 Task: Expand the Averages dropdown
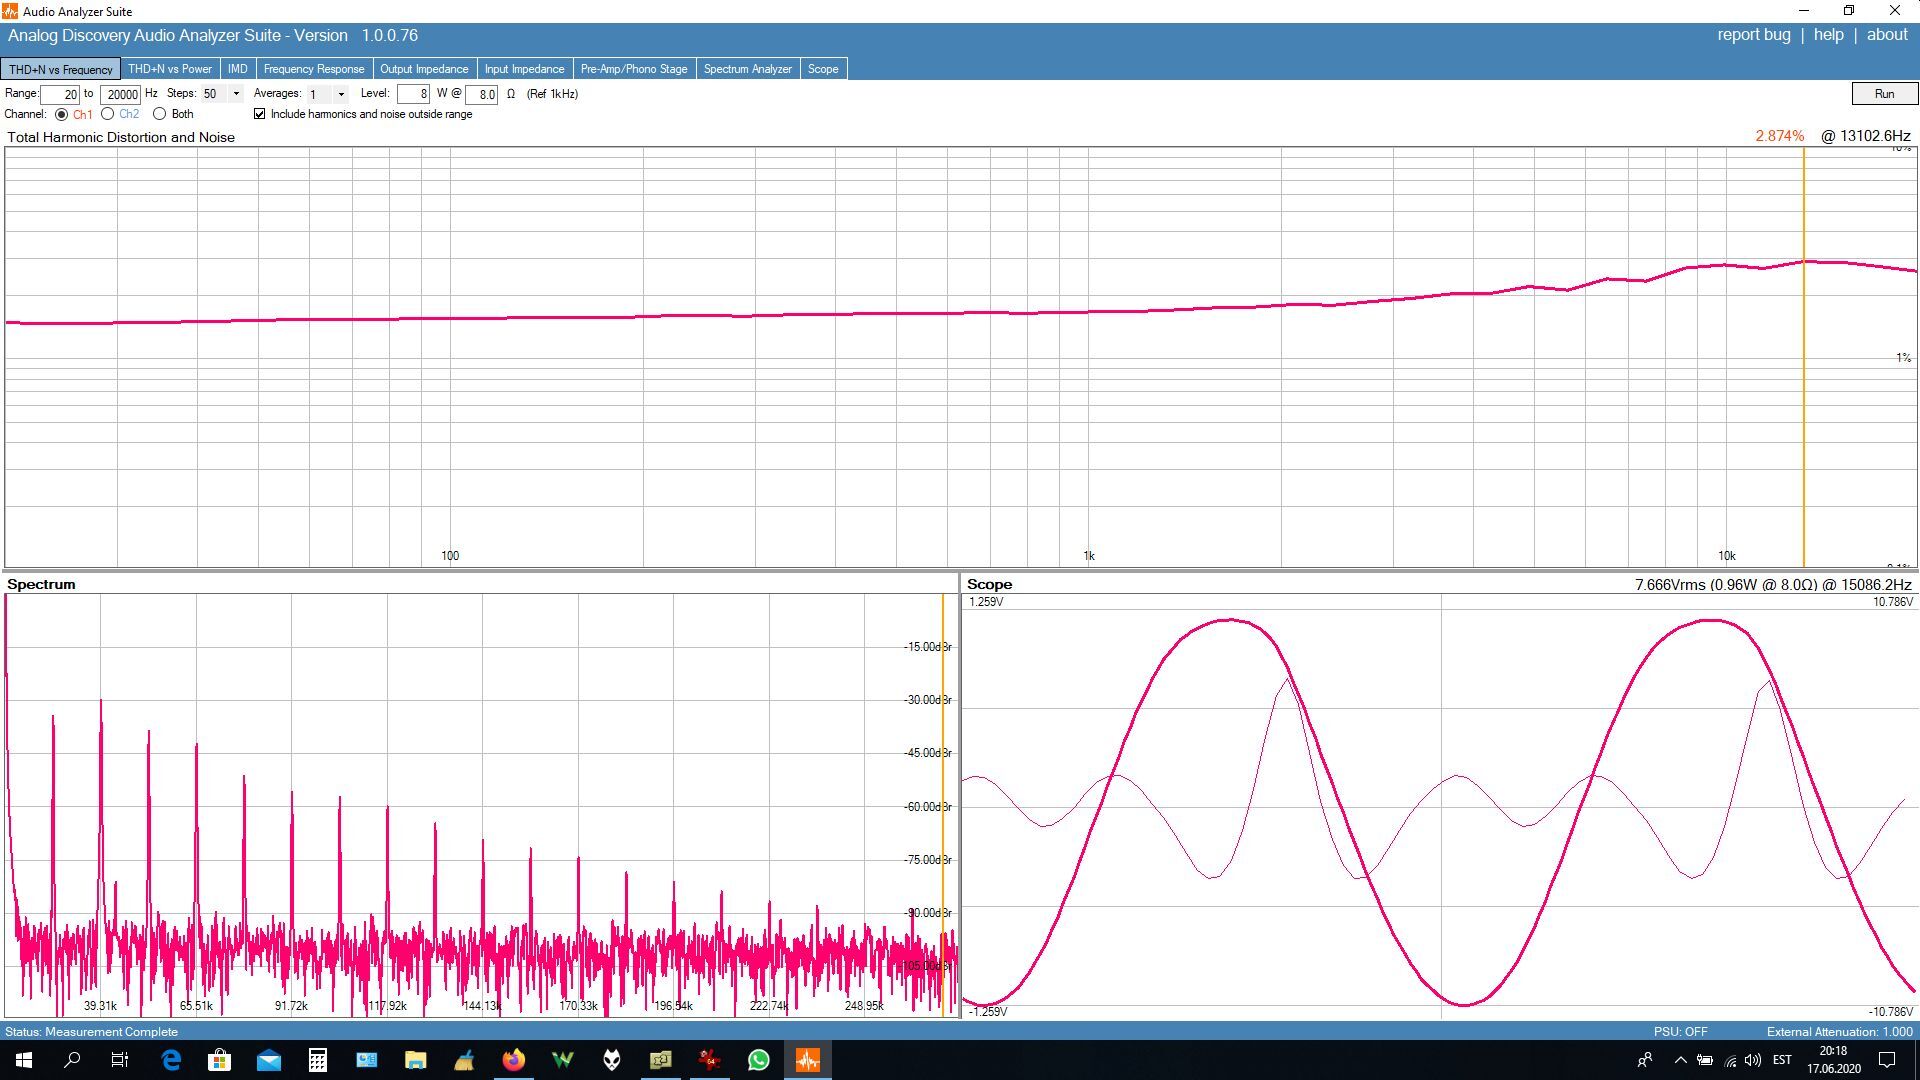pyautogui.click(x=341, y=94)
